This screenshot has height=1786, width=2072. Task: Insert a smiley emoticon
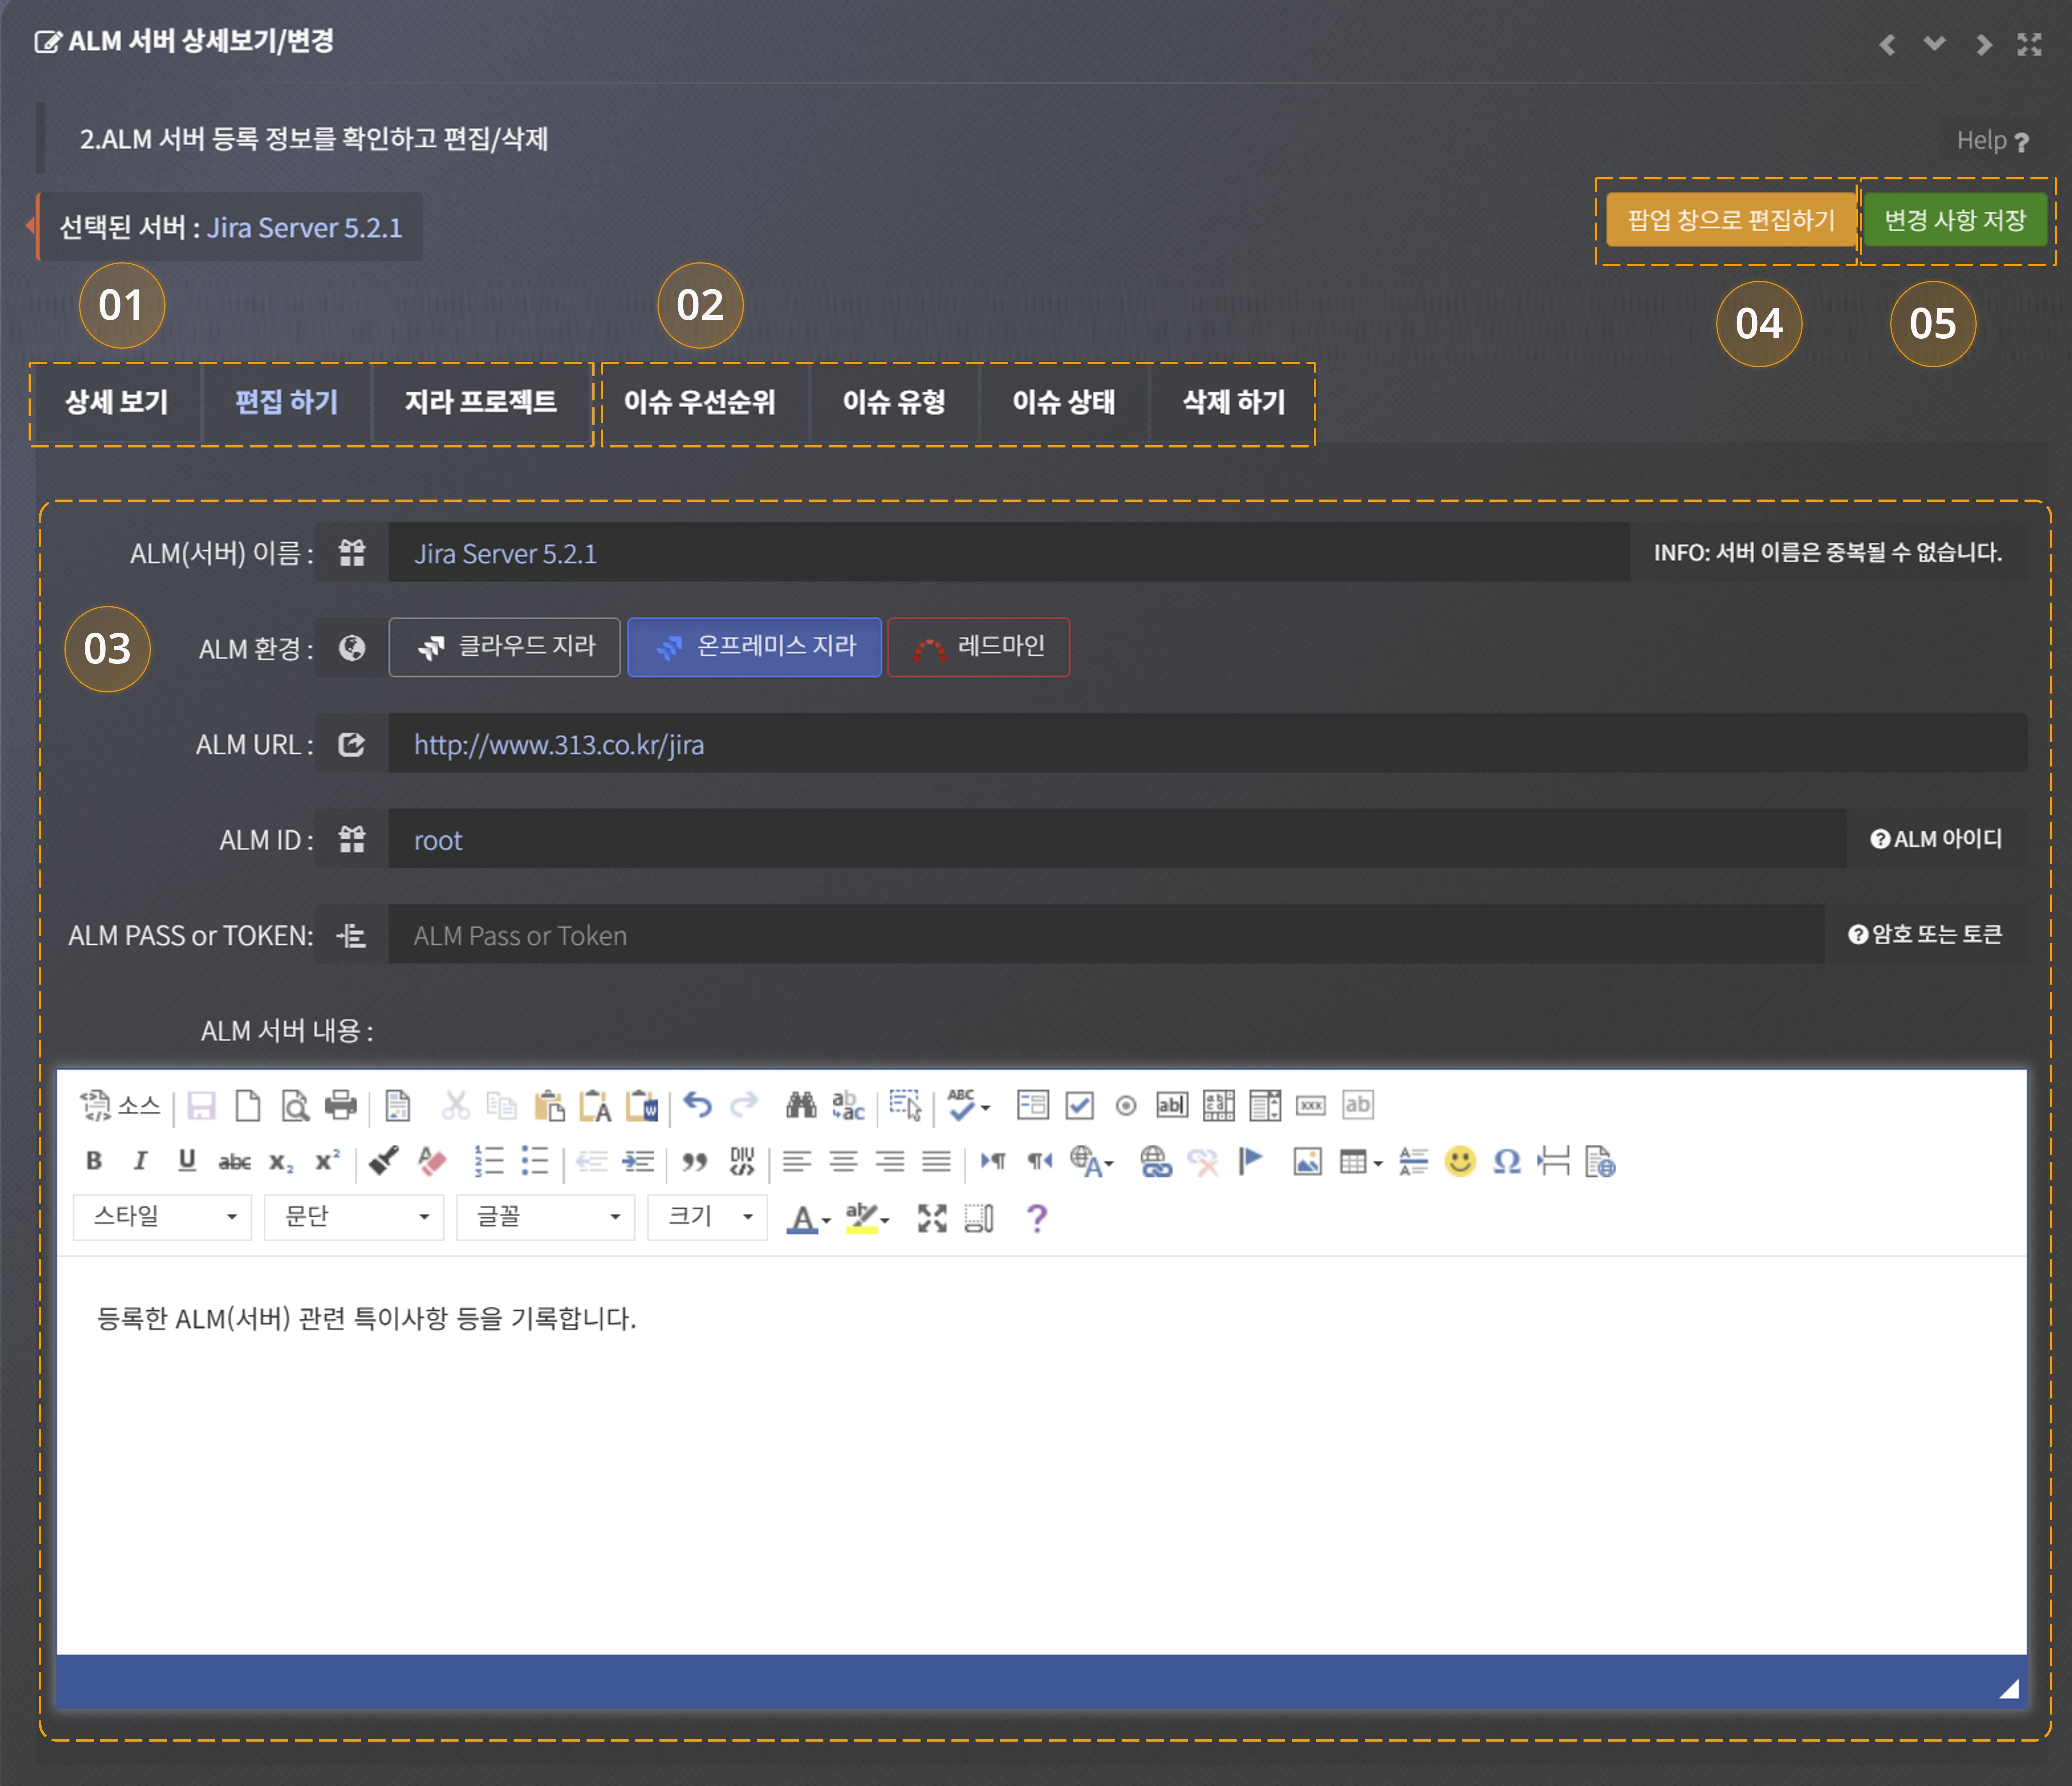coord(1460,1161)
